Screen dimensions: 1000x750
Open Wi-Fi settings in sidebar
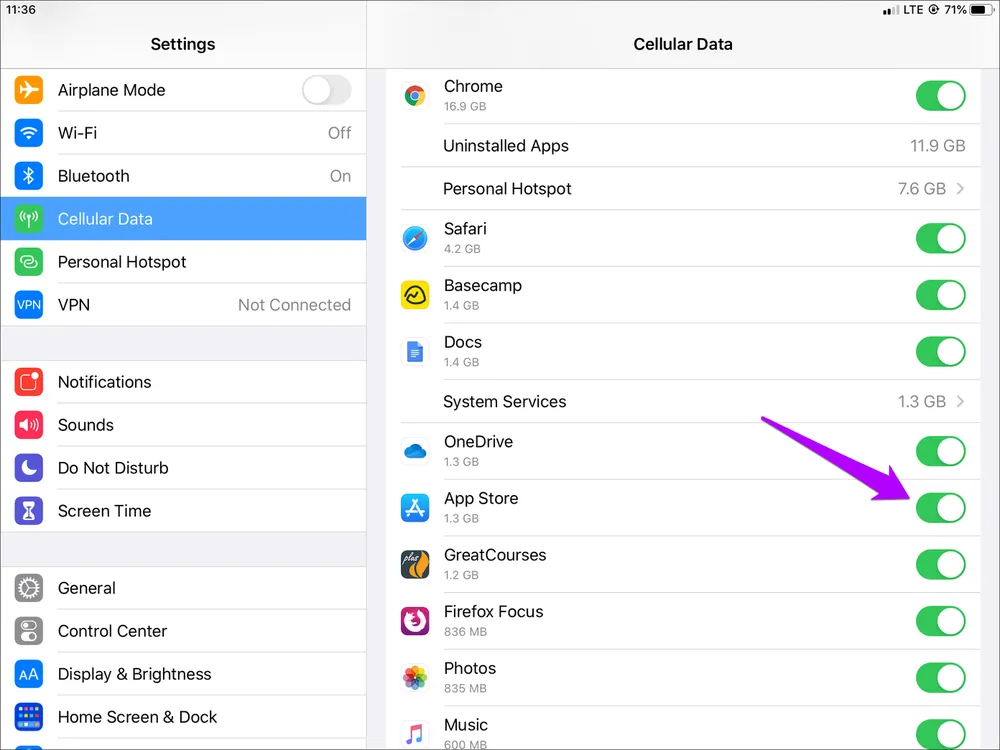pos(183,133)
